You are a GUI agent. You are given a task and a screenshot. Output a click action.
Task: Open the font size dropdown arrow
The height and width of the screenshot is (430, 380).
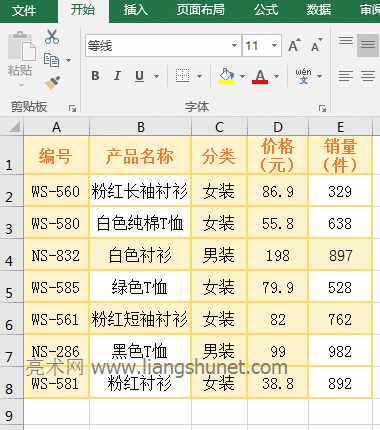(x=274, y=45)
